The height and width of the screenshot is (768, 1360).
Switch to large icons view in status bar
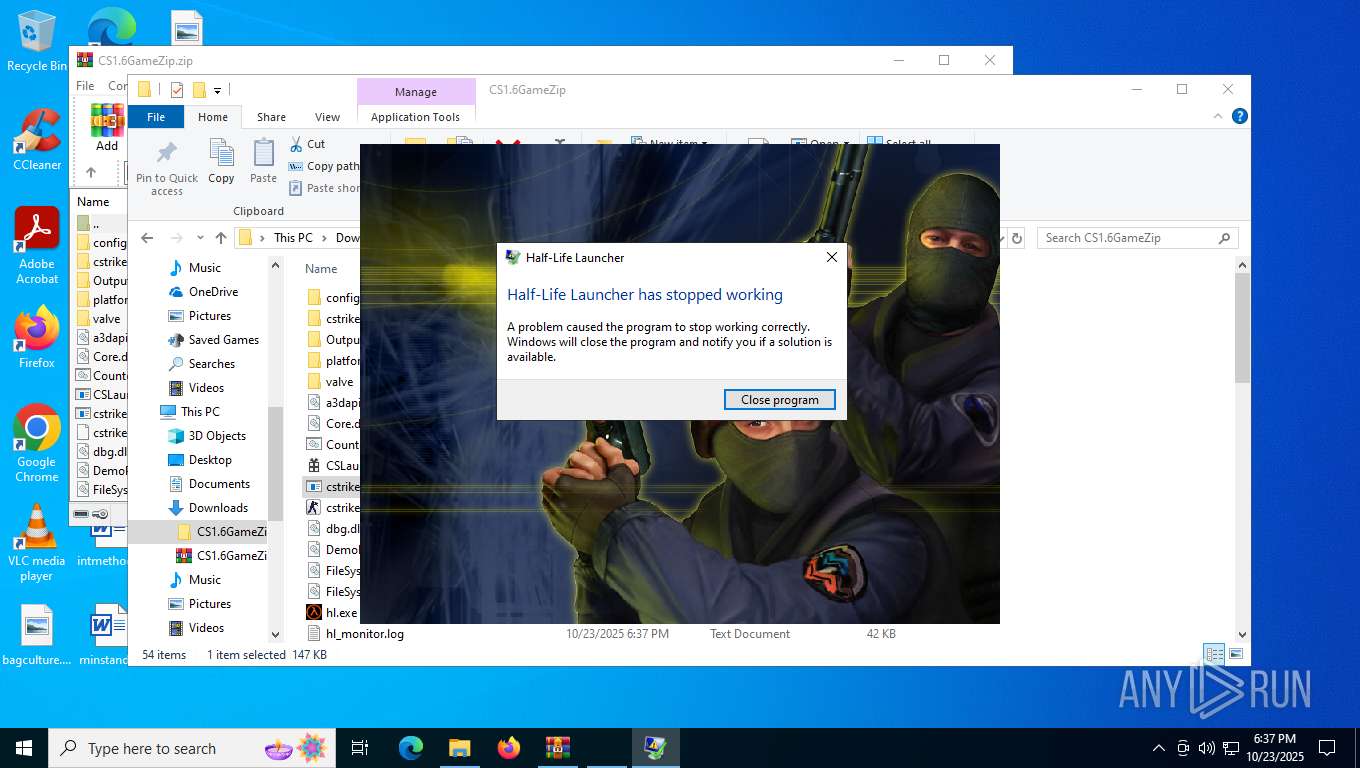click(x=1236, y=655)
